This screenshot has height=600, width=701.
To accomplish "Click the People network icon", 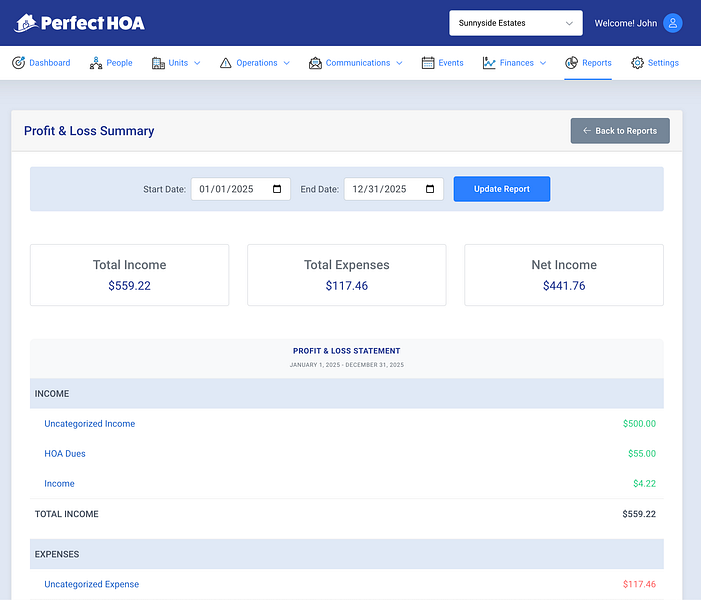I will pyautogui.click(x=96, y=63).
